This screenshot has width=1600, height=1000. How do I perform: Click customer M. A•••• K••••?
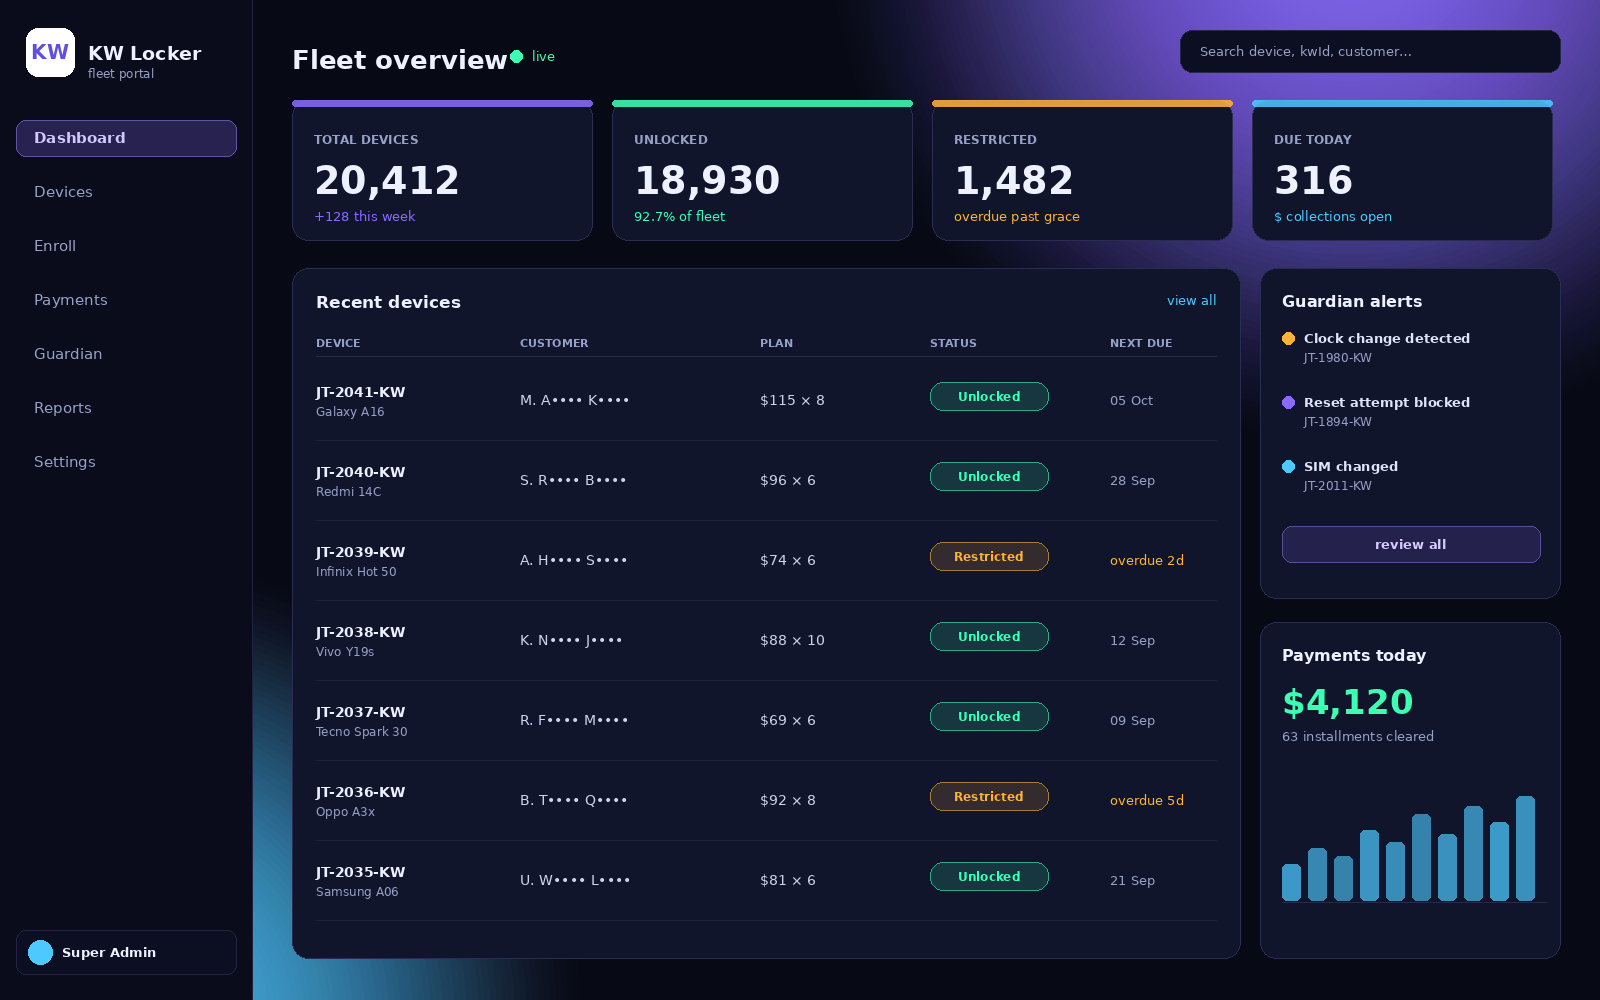574,400
